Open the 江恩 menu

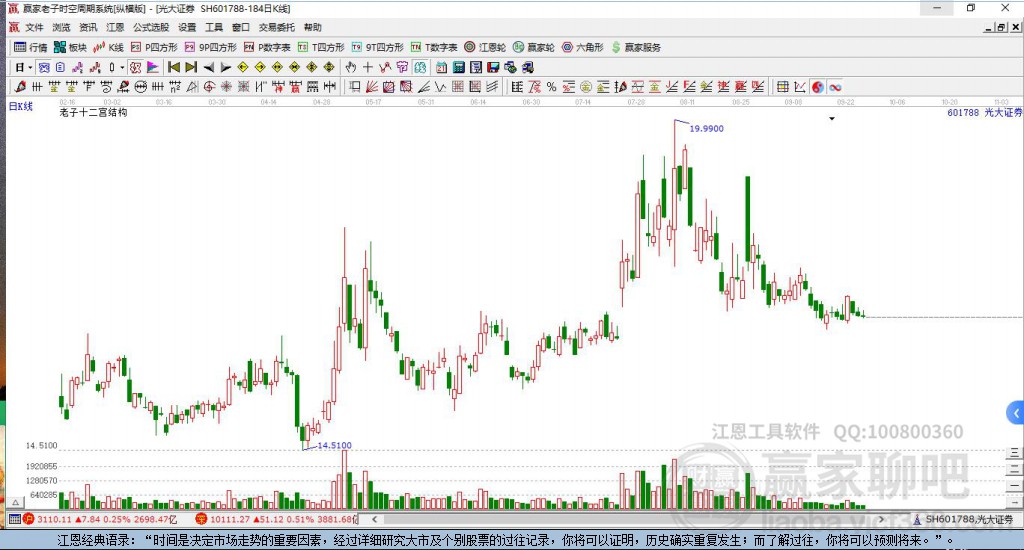[x=115, y=27]
